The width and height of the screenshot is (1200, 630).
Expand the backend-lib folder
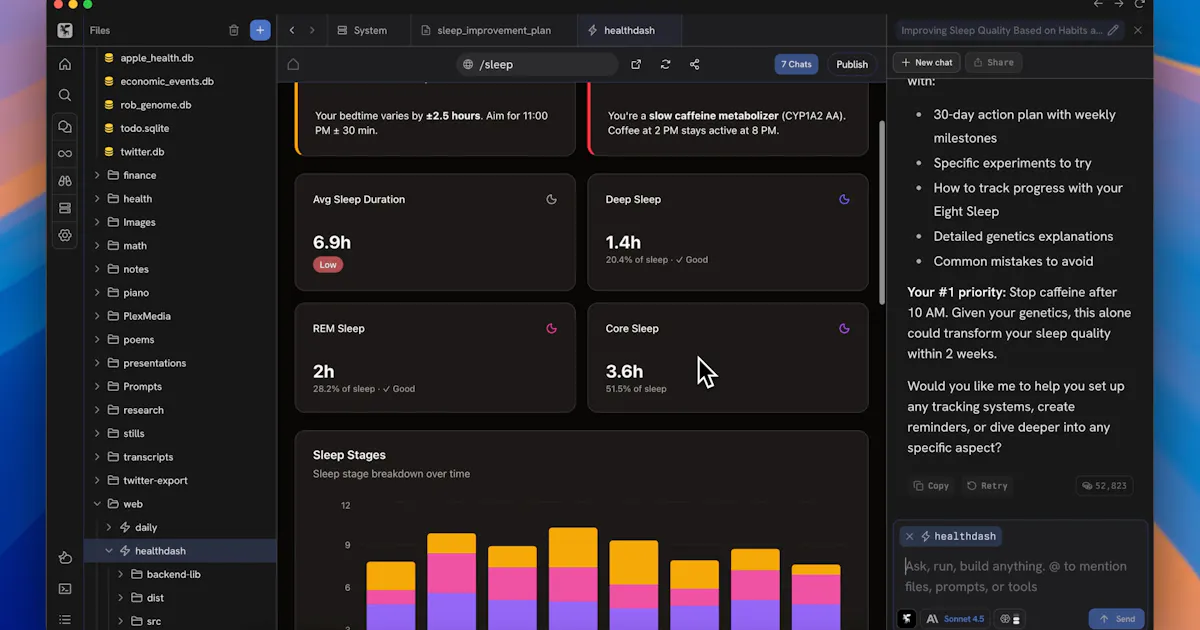click(x=121, y=574)
